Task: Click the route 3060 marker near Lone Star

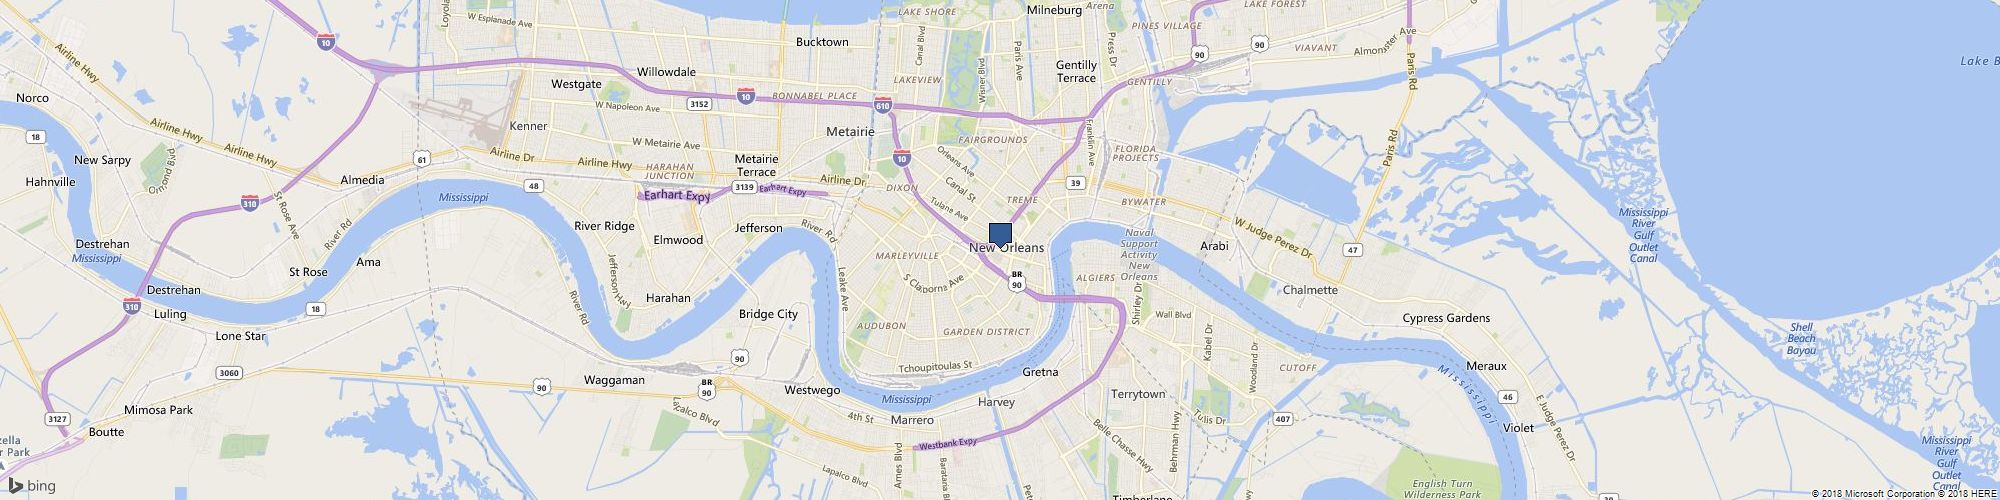Action: (227, 373)
